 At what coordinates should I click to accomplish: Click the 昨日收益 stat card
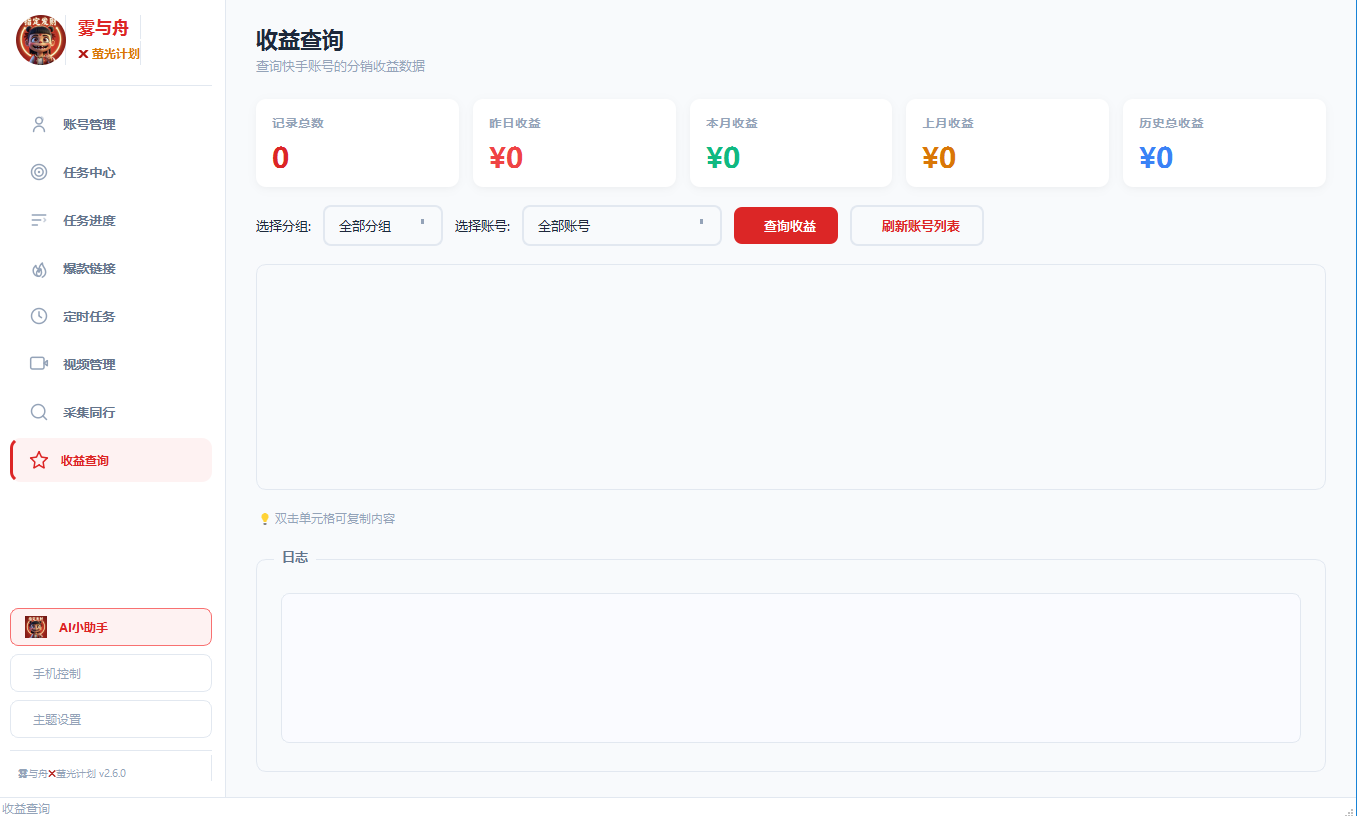574,142
